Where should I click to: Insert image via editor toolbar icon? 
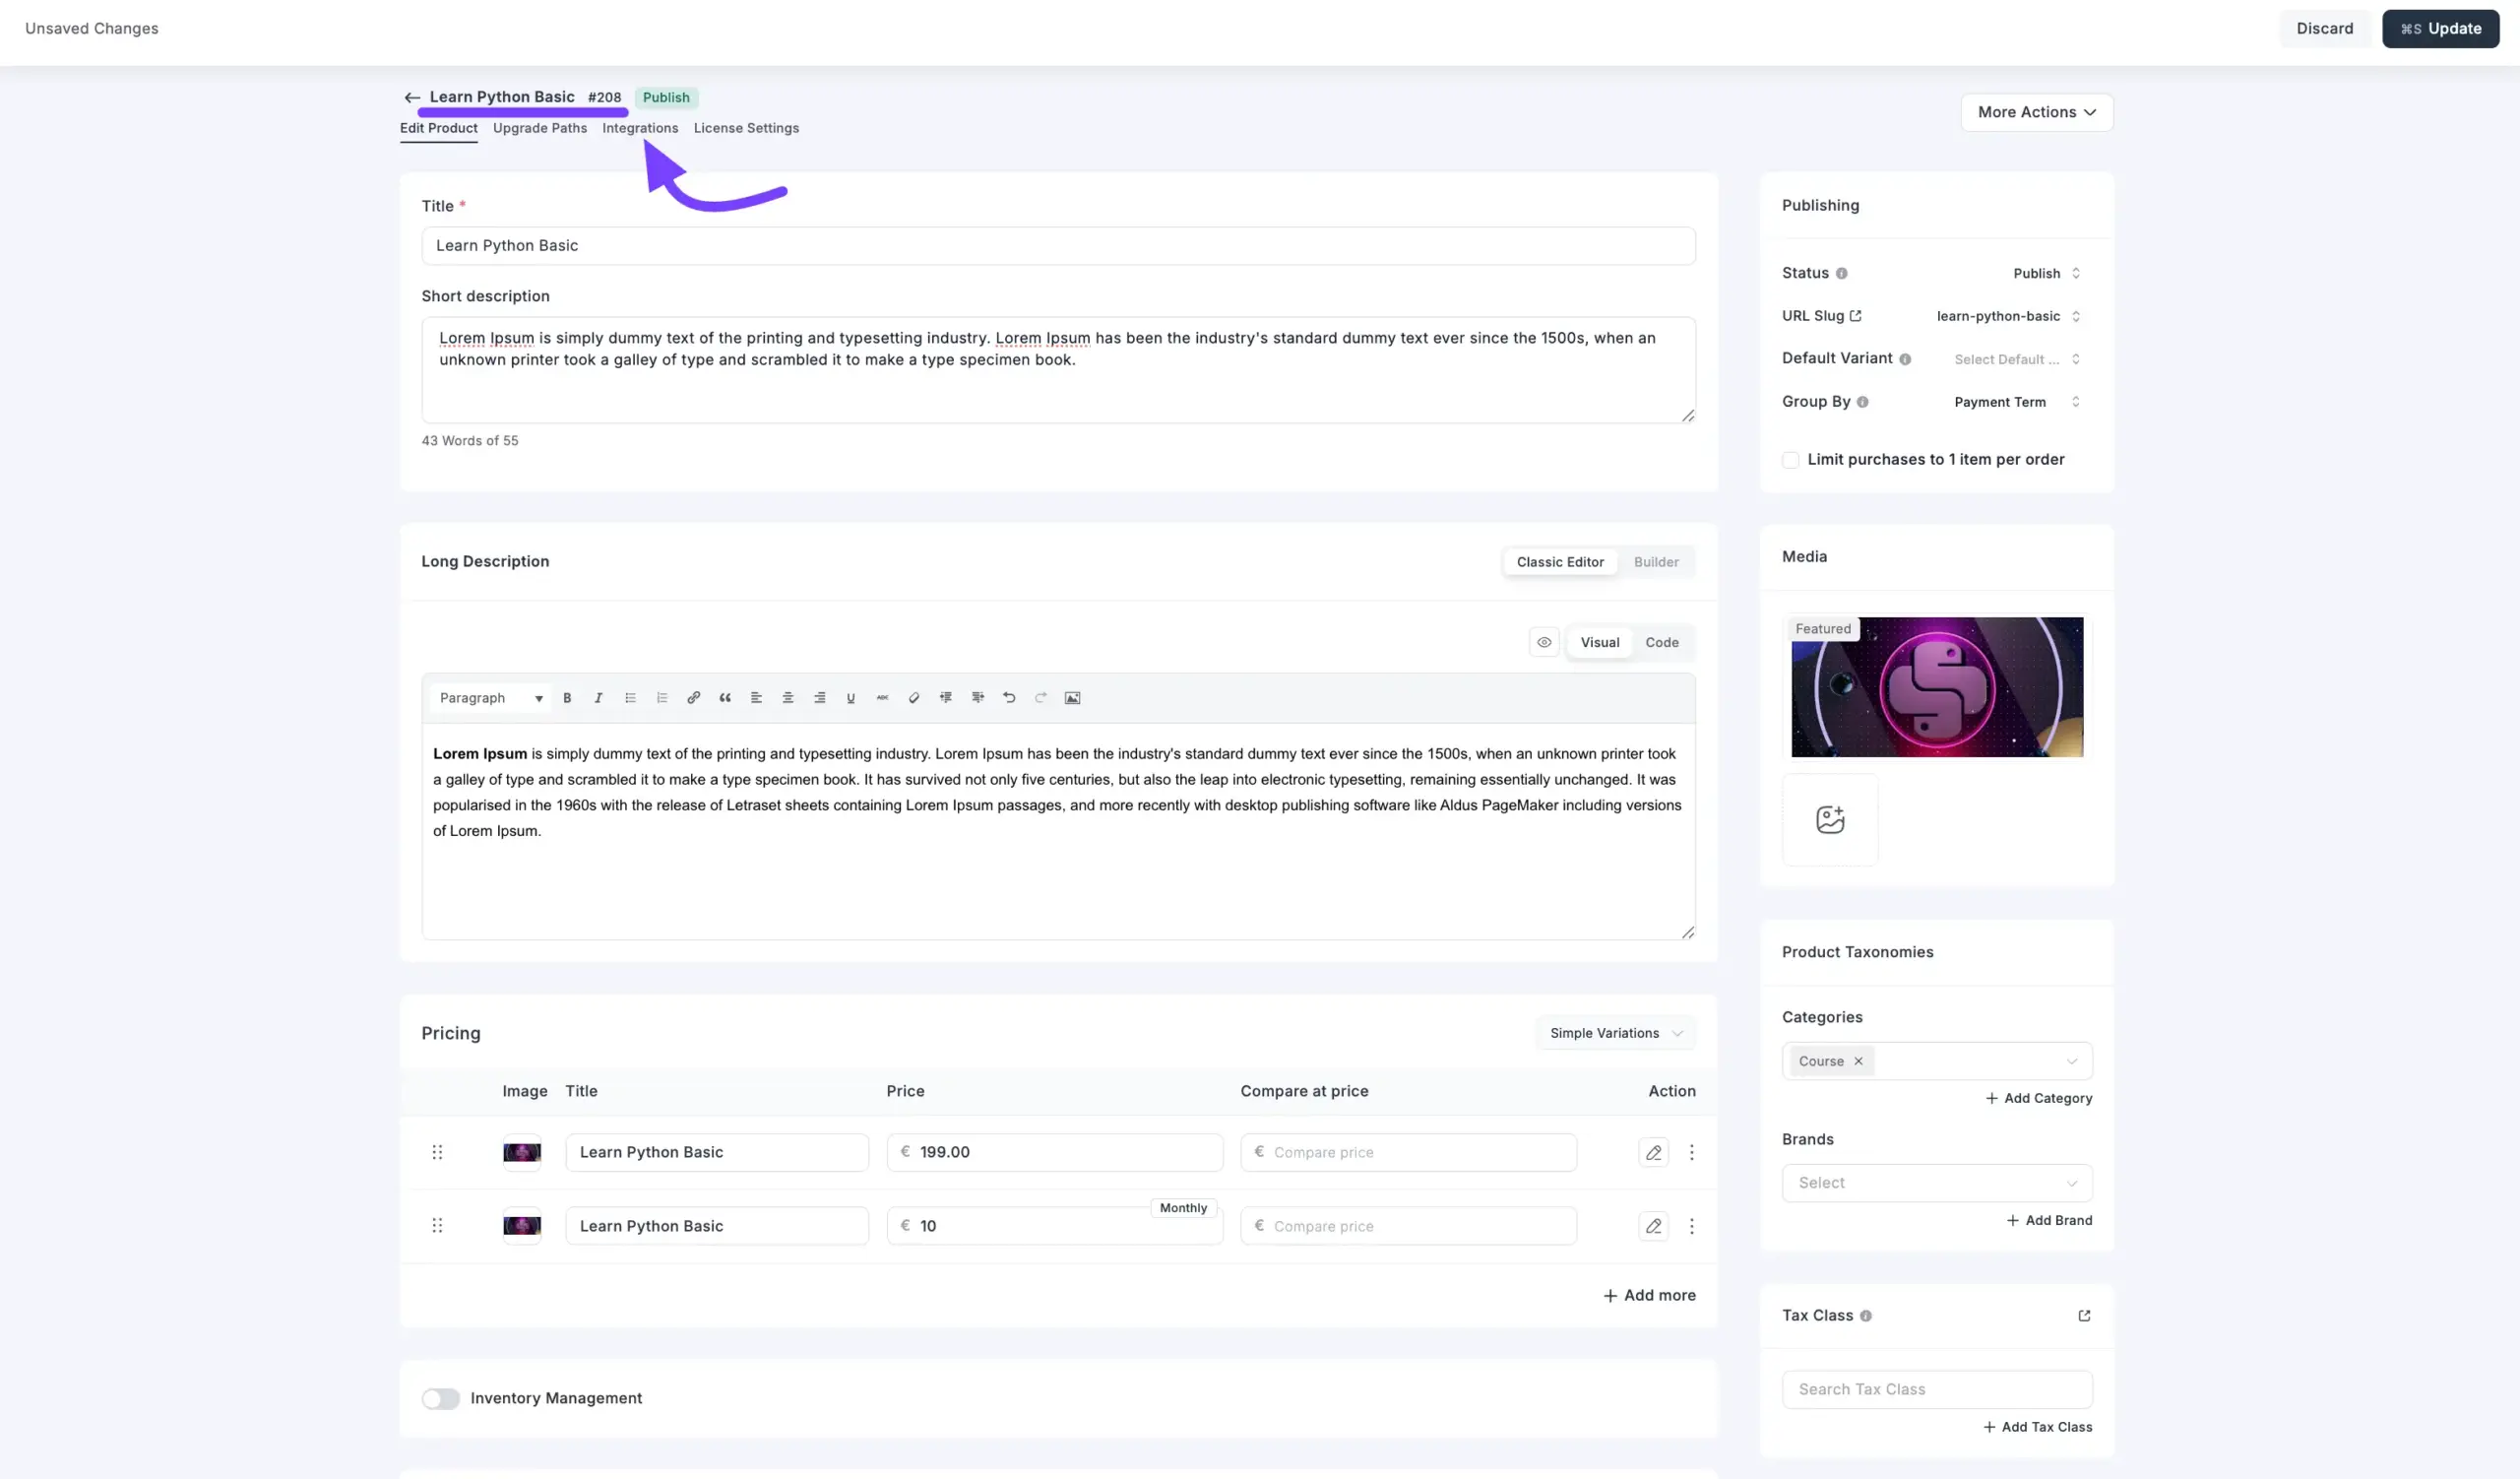(1072, 698)
